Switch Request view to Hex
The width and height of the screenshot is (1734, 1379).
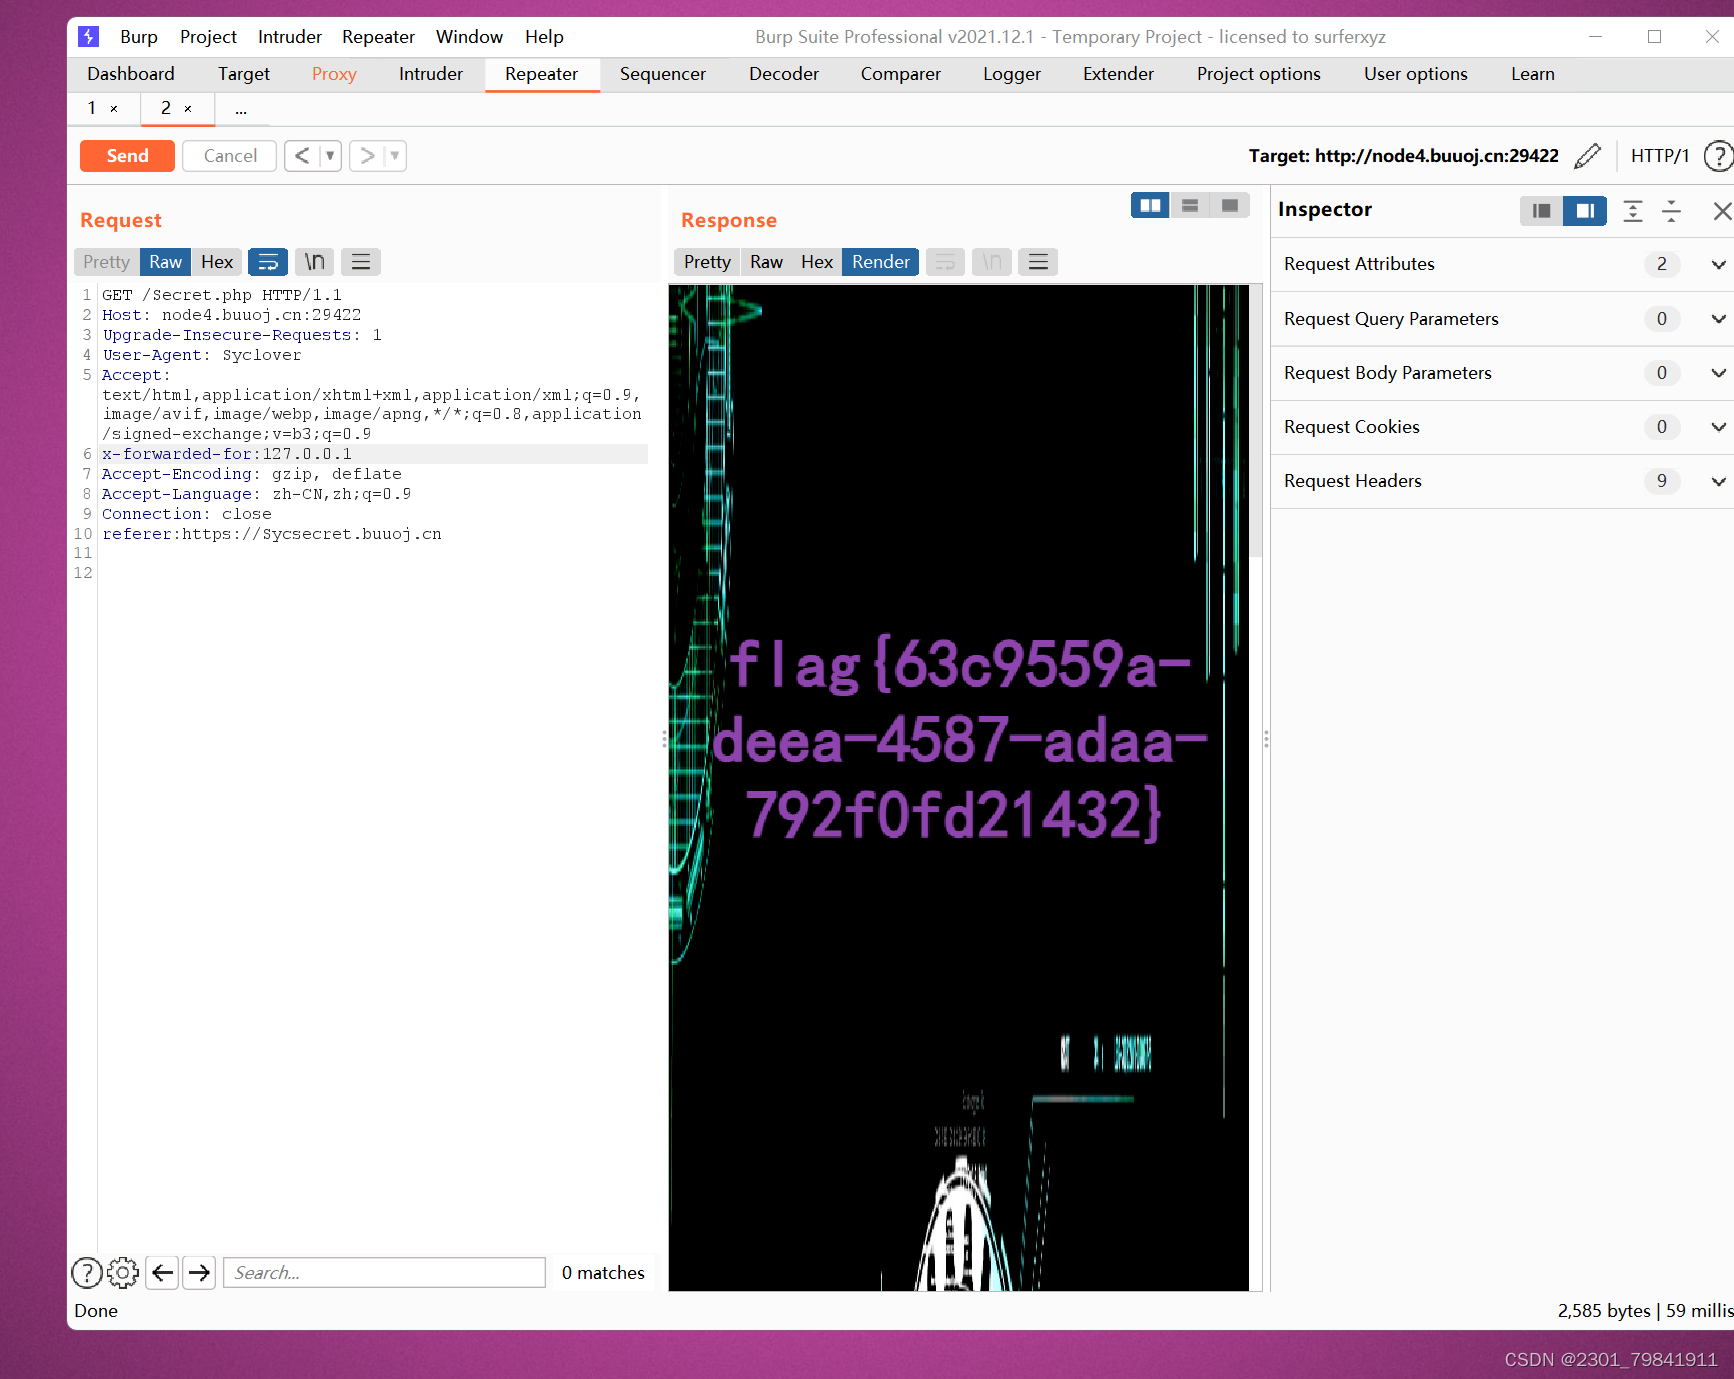[216, 261]
